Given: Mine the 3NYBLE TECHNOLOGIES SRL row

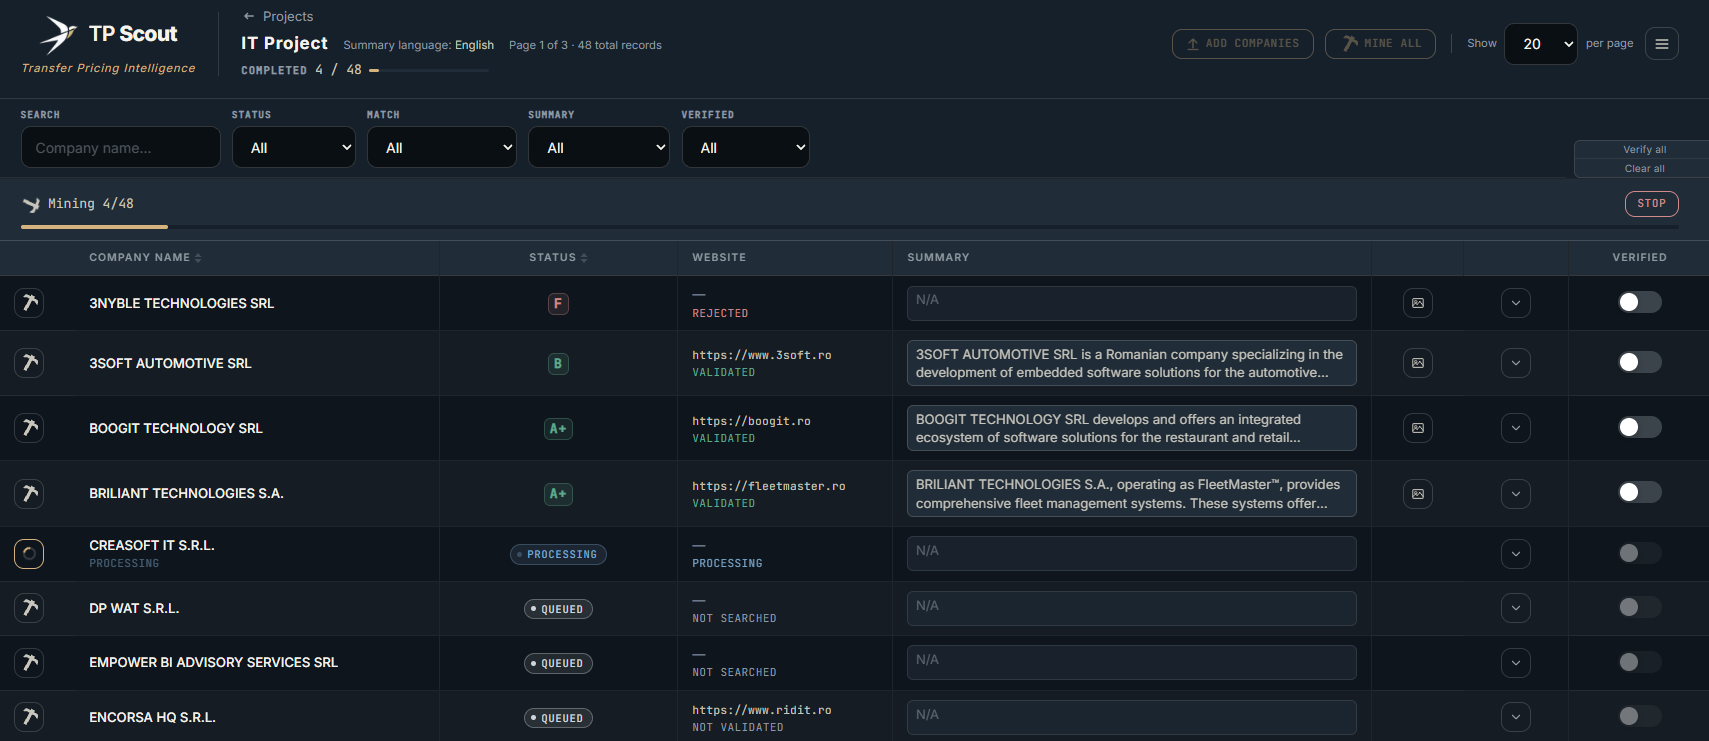Looking at the screenshot, I should click(x=29, y=303).
